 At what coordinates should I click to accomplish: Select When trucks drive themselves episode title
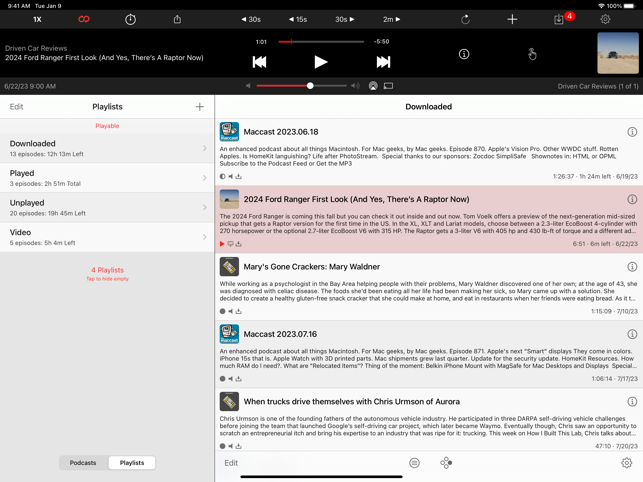(x=351, y=402)
